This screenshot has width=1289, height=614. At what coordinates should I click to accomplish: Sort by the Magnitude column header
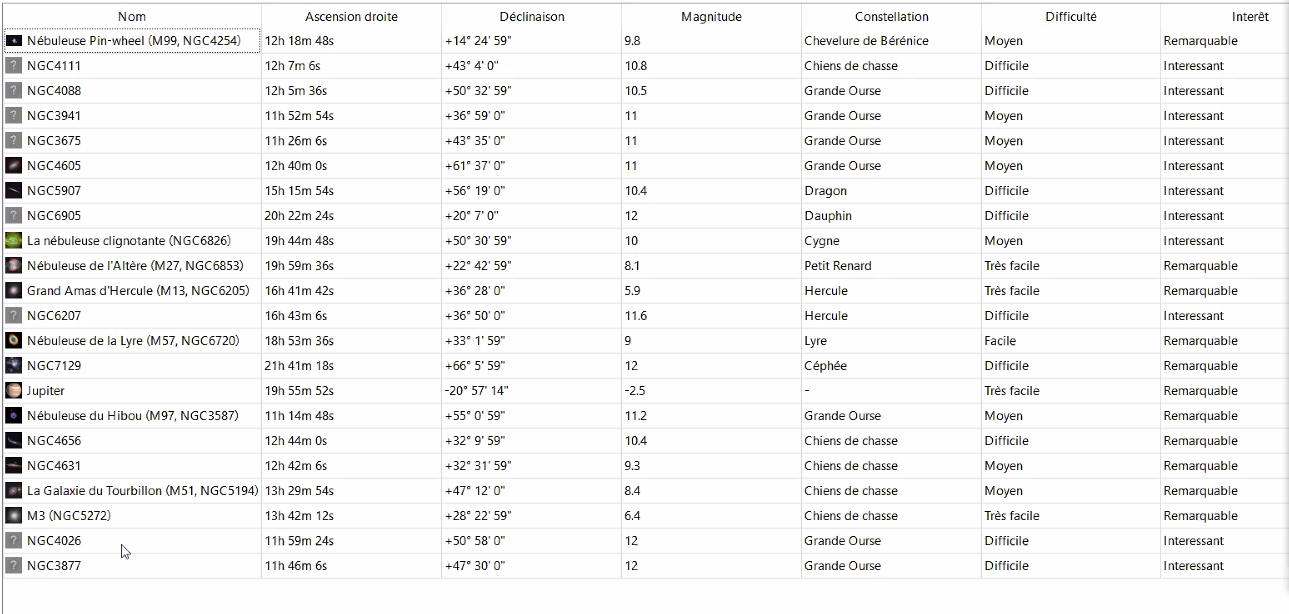[x=711, y=17]
